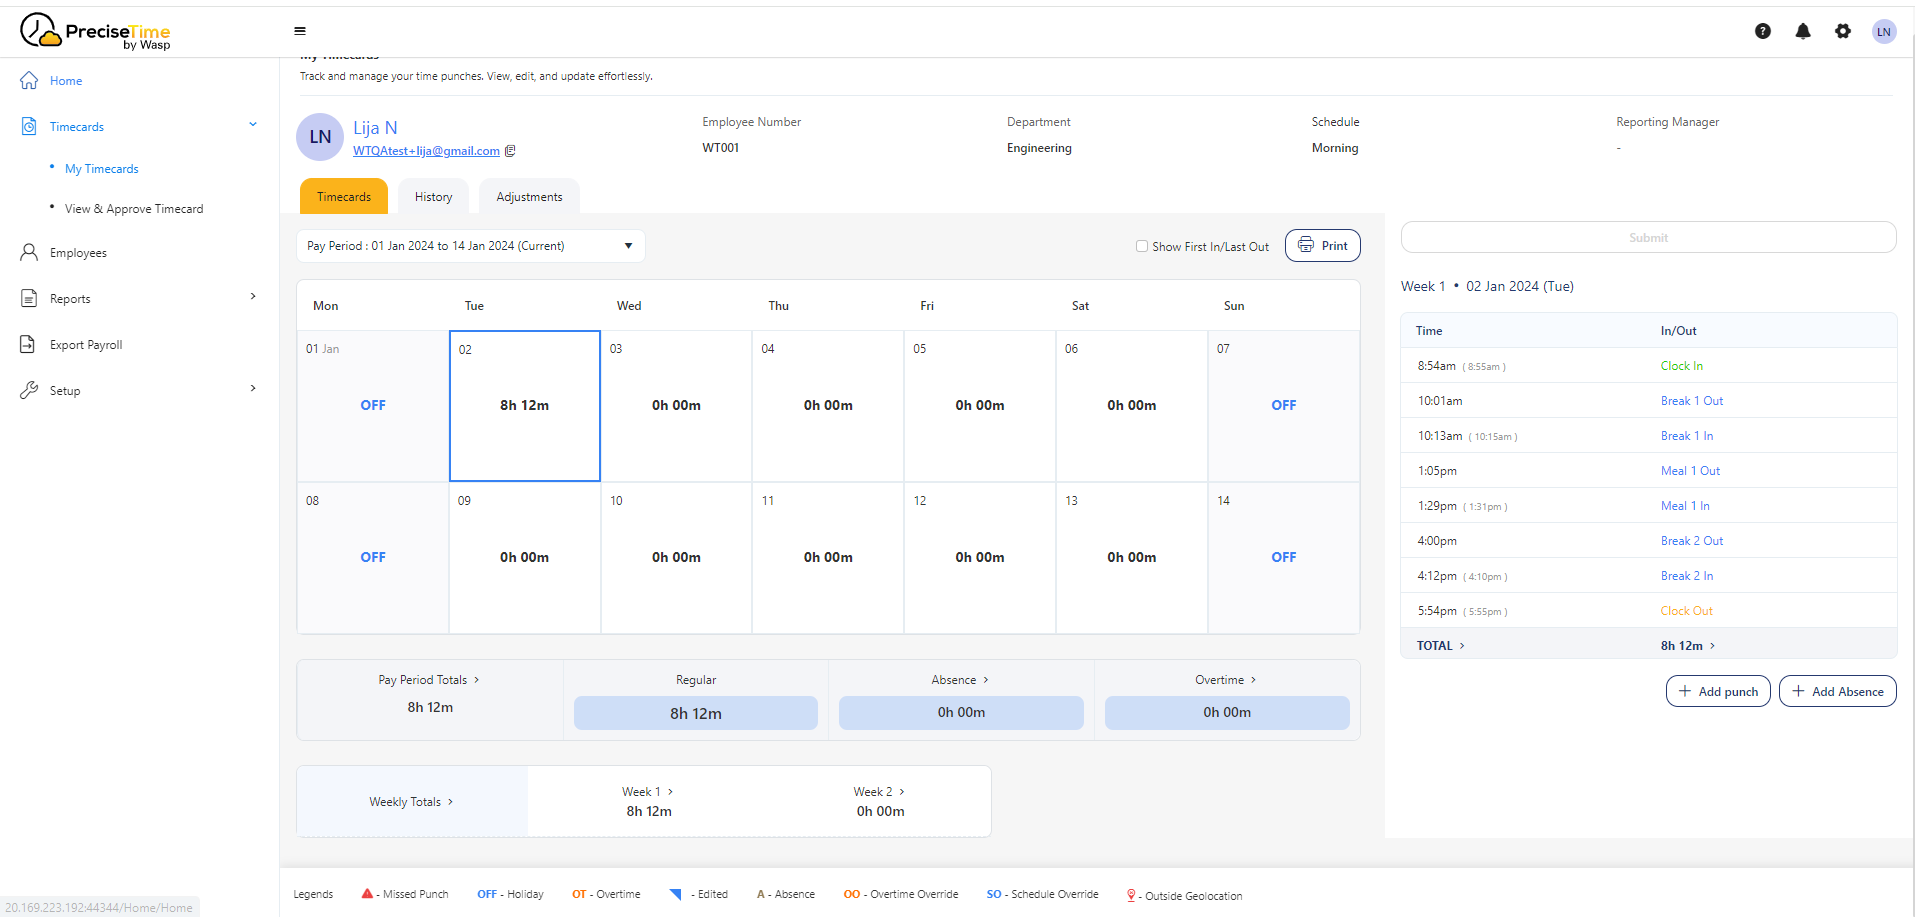
Task: Enable Show First In/Last Out checkbox
Action: click(1142, 246)
